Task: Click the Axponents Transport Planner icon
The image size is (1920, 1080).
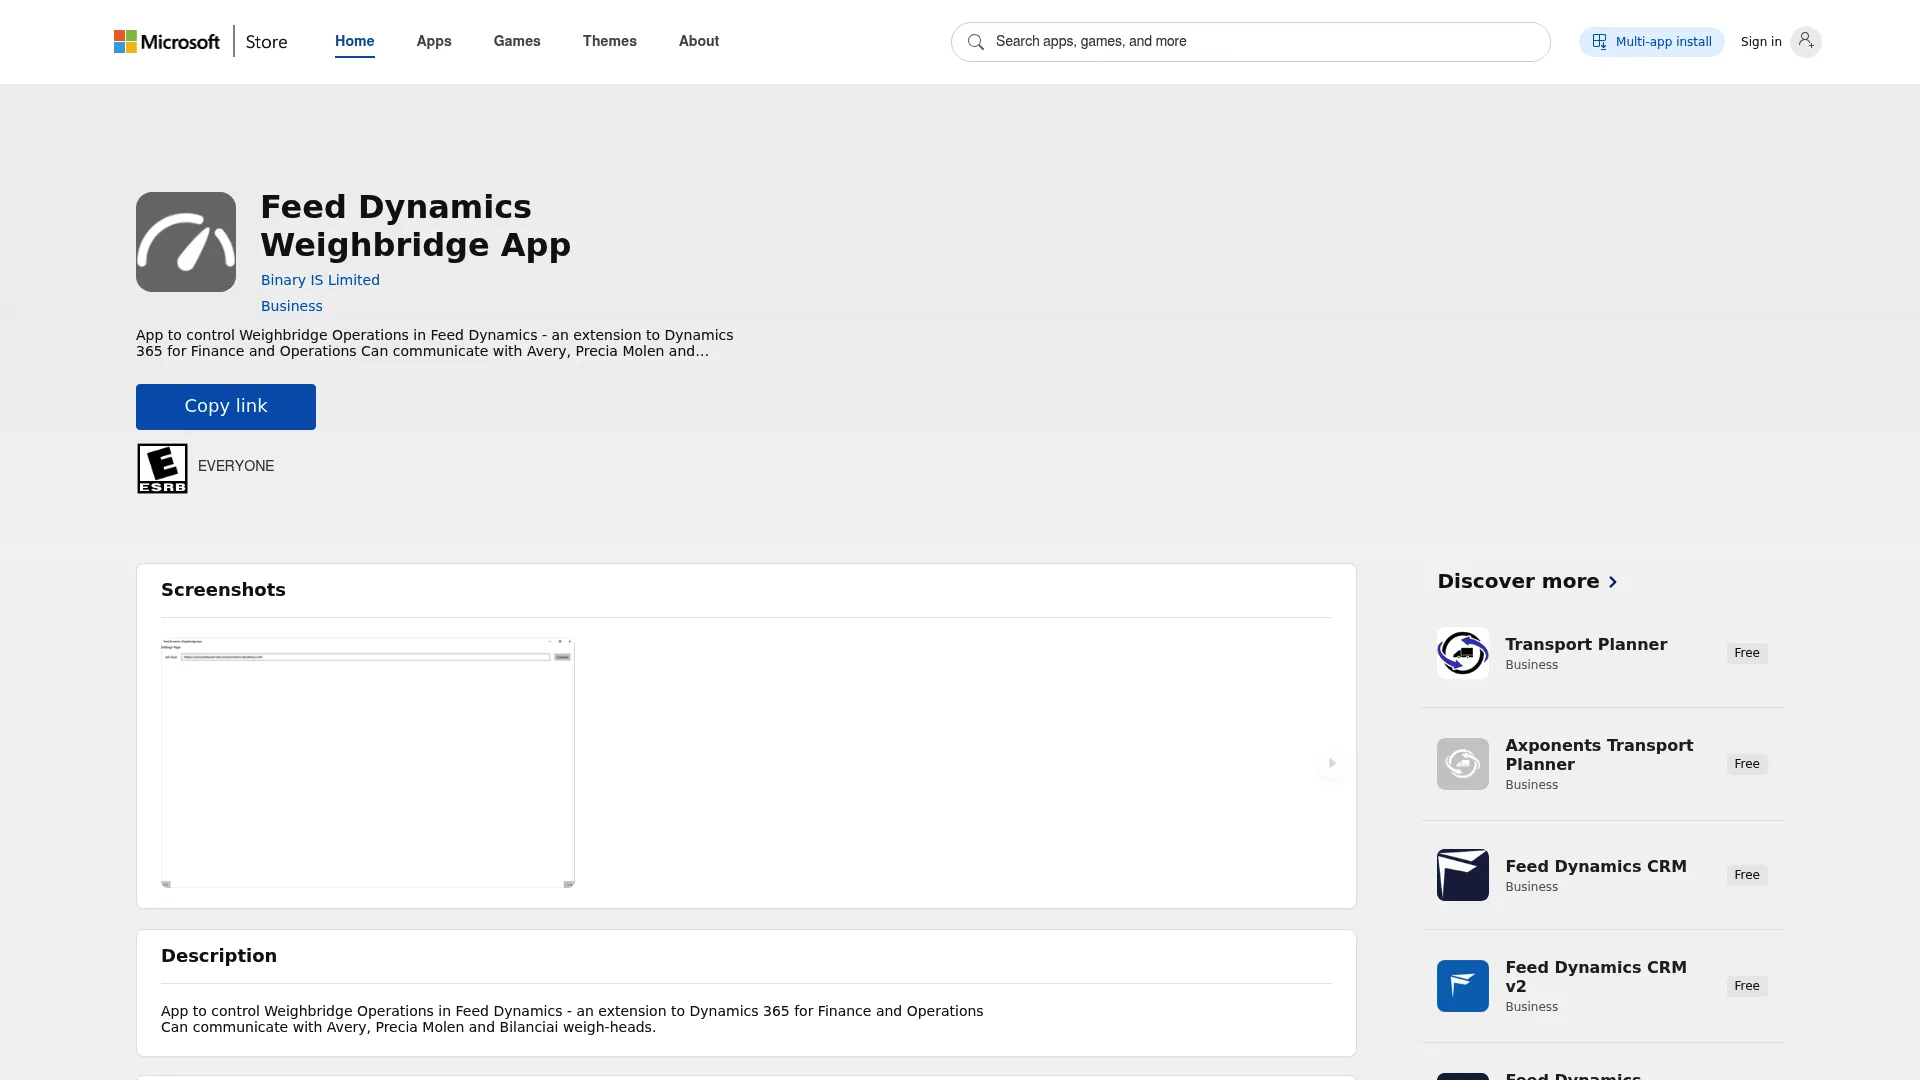Action: click(x=1462, y=764)
